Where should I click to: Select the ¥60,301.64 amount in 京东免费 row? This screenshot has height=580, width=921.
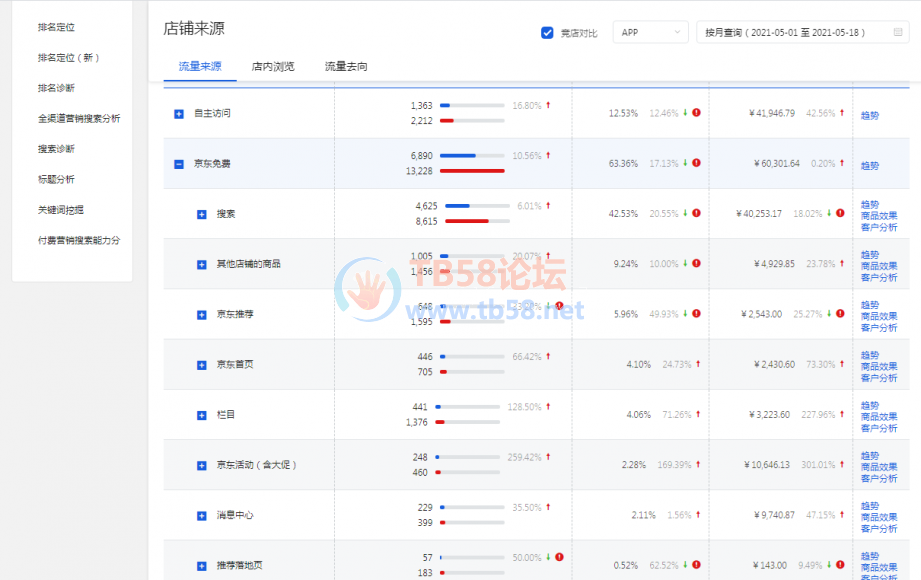click(777, 163)
